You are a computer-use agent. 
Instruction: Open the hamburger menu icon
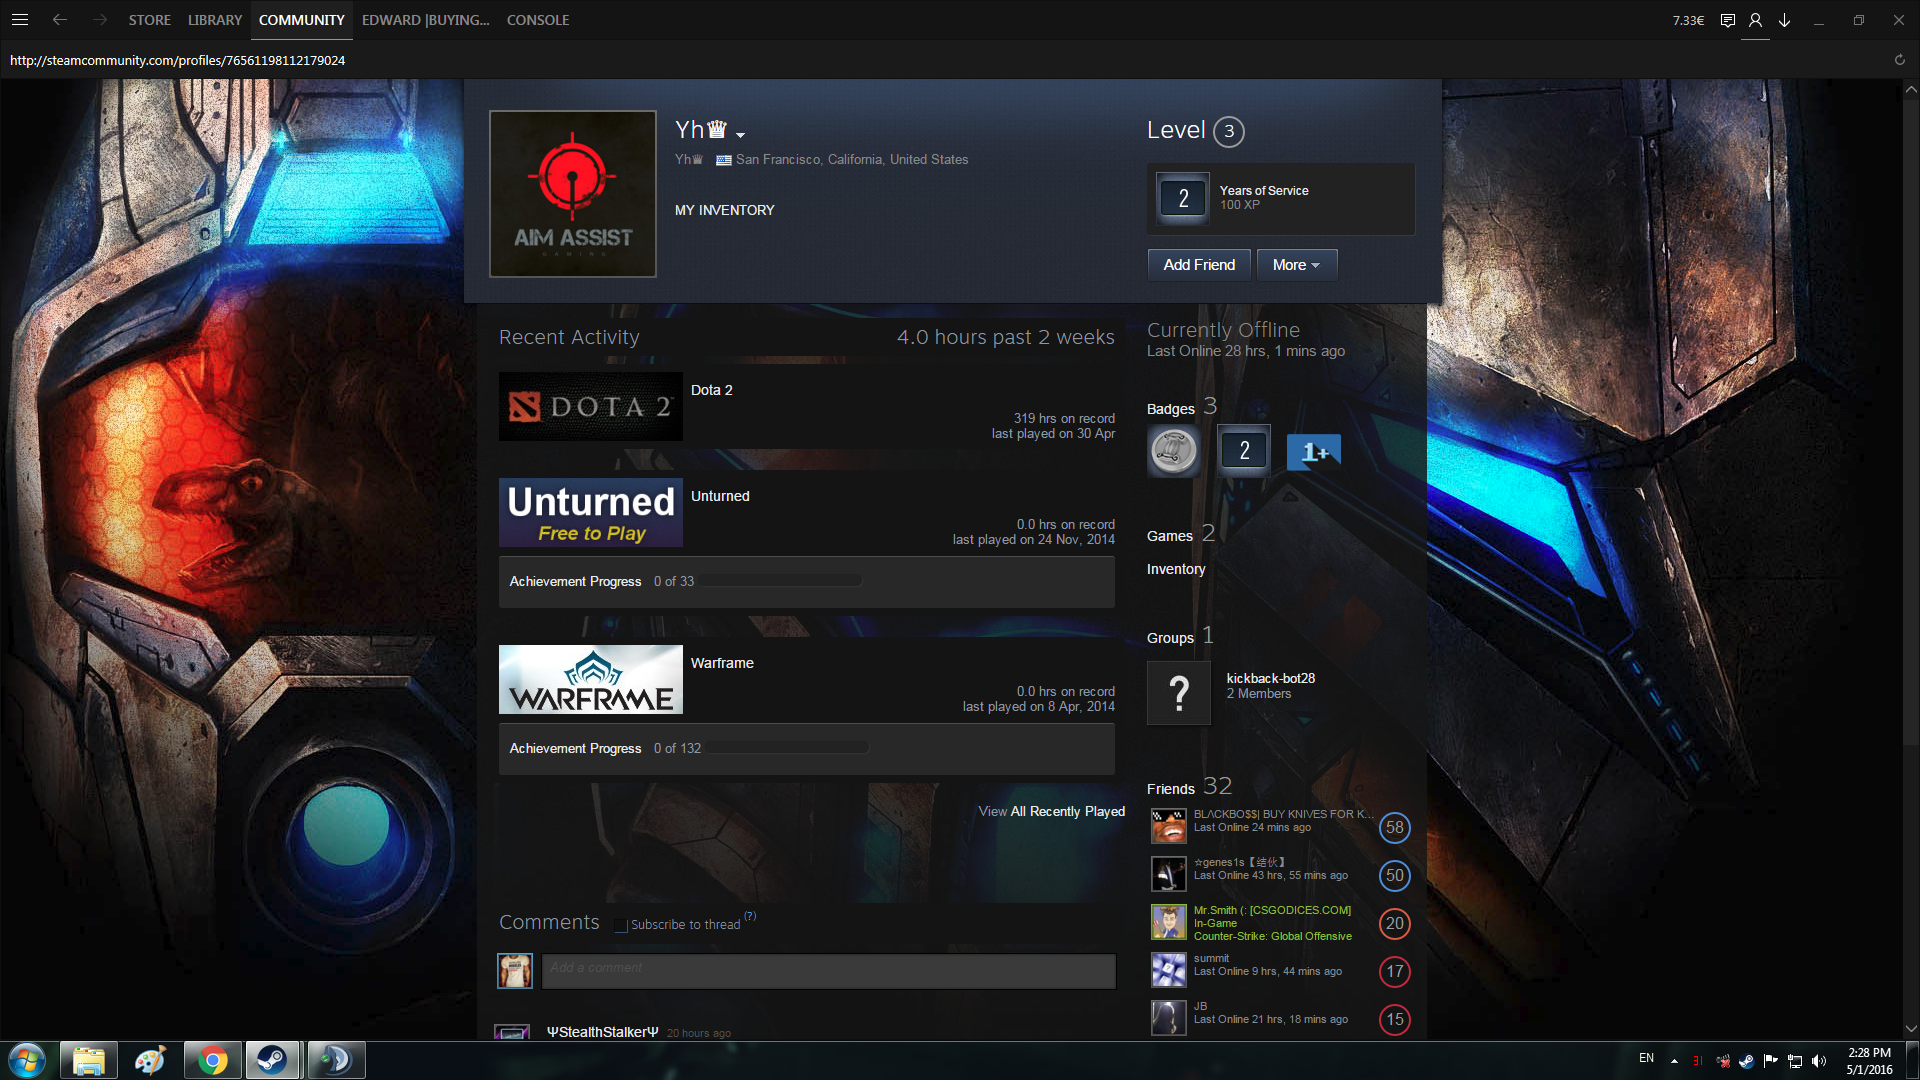click(20, 20)
